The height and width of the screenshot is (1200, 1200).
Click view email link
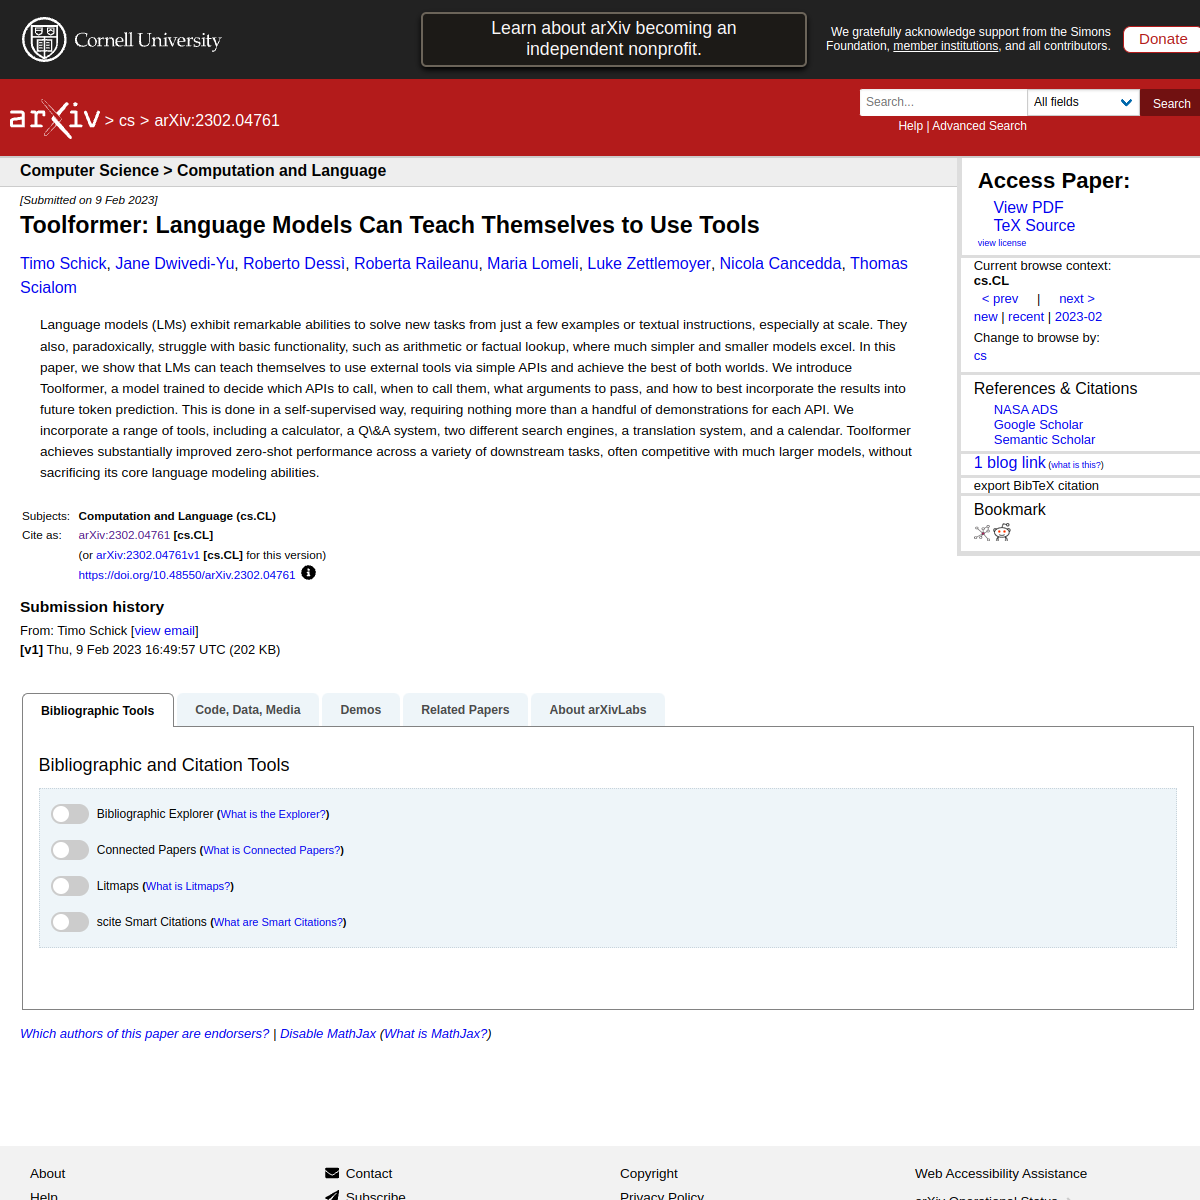(x=164, y=631)
